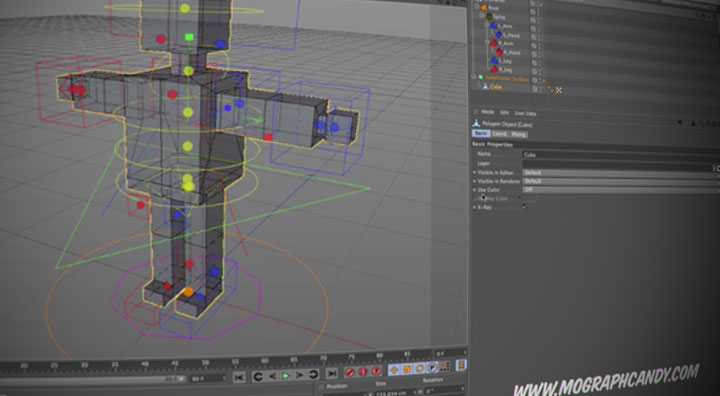
Task: Collapse the L_Arm hierarchy
Action: pos(487,24)
